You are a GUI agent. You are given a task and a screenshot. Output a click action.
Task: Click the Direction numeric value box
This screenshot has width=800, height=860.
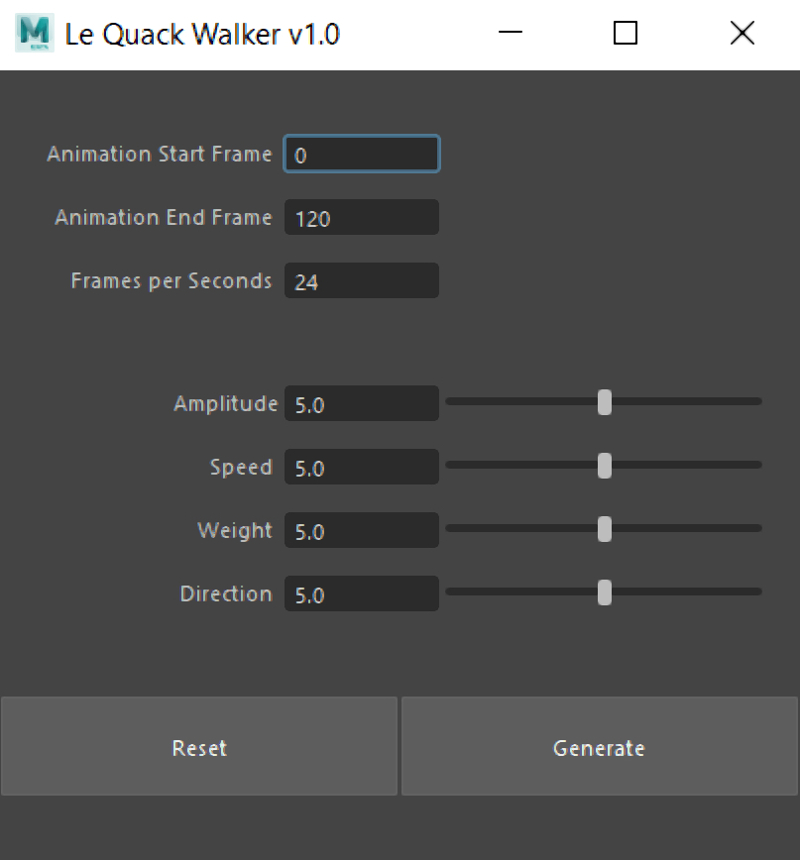362,594
